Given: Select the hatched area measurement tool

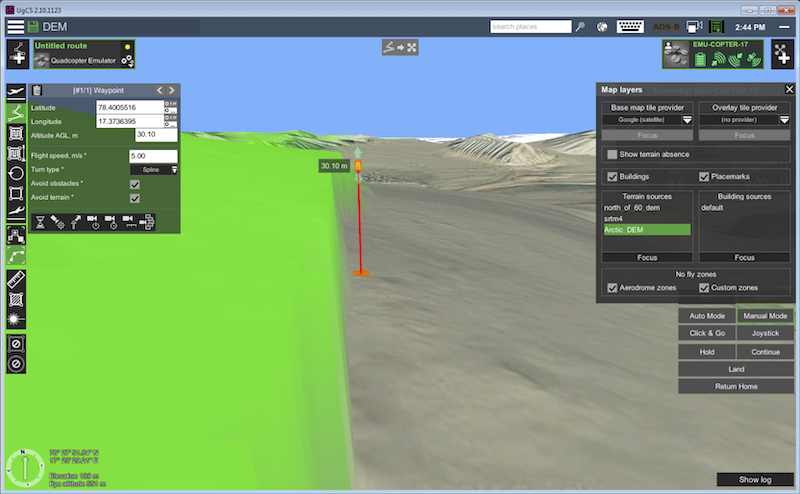Looking at the screenshot, I should [x=16, y=300].
